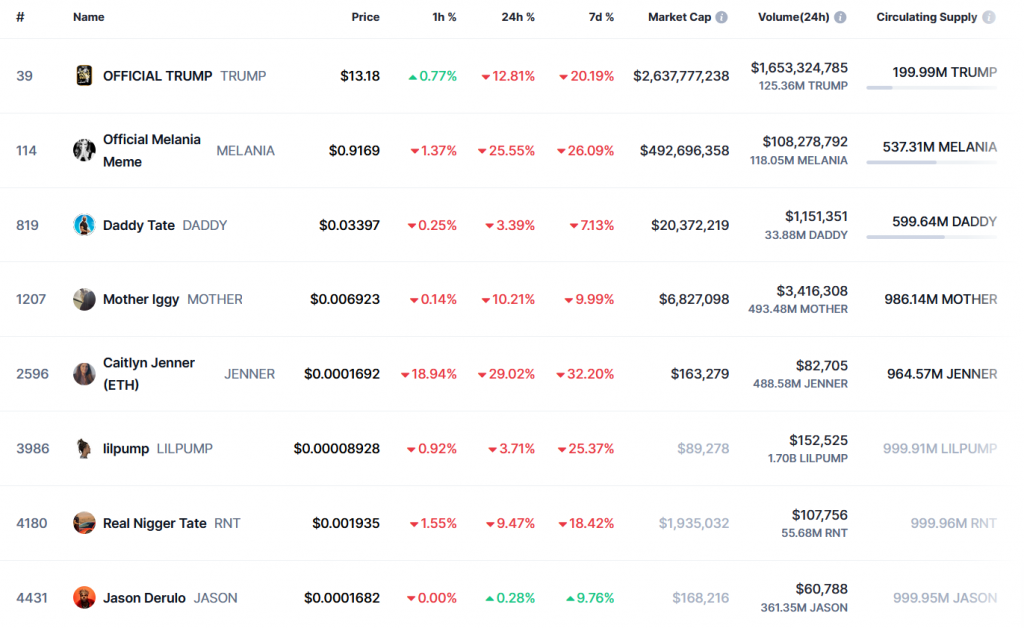The image size is (1024, 628).
Task: Click the Official Melania Meme coin icon
Action: coord(84,150)
